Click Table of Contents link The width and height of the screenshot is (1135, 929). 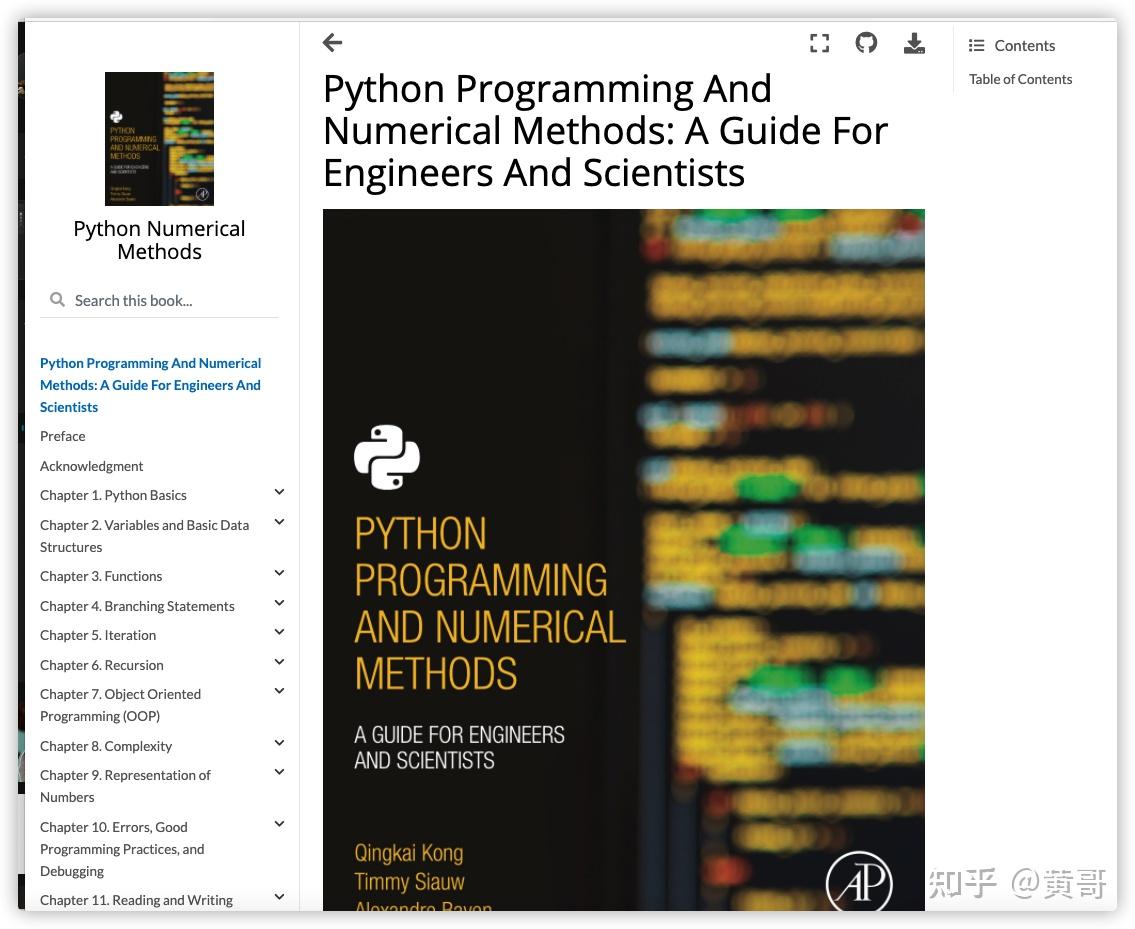tap(1021, 80)
